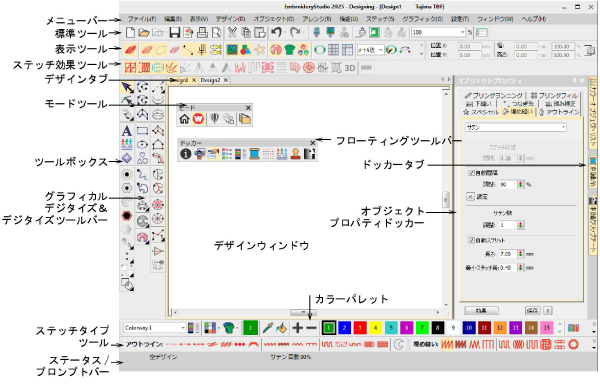Select red color swatch 3

[360, 328]
